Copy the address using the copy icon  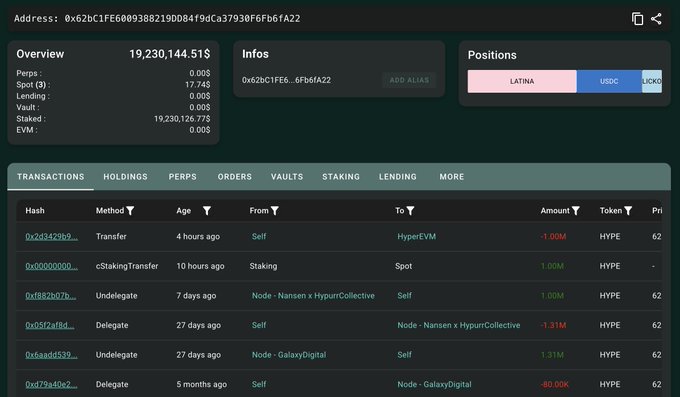[x=637, y=19]
